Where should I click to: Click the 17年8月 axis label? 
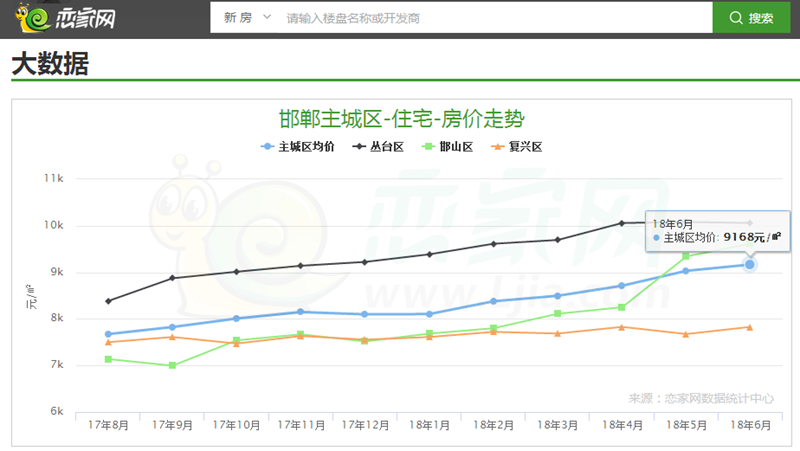pos(108,425)
